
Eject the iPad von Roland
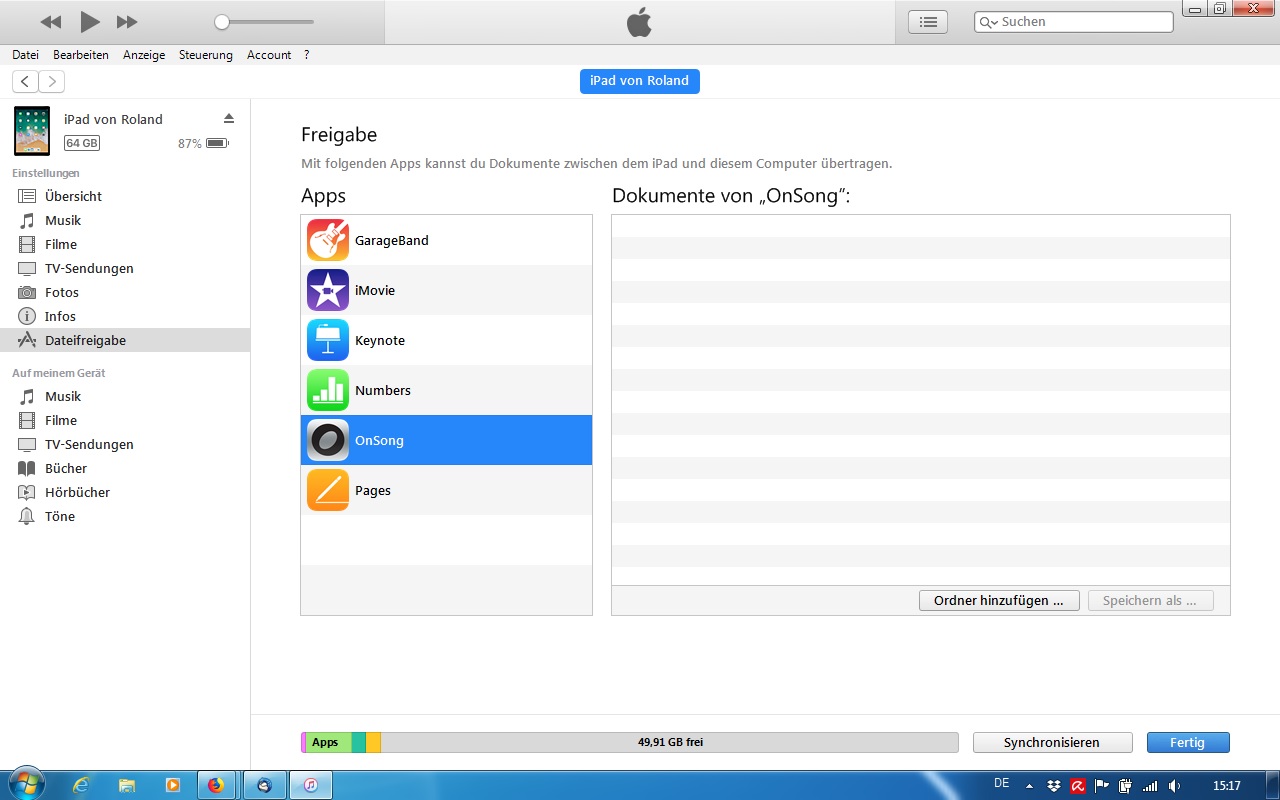229,118
